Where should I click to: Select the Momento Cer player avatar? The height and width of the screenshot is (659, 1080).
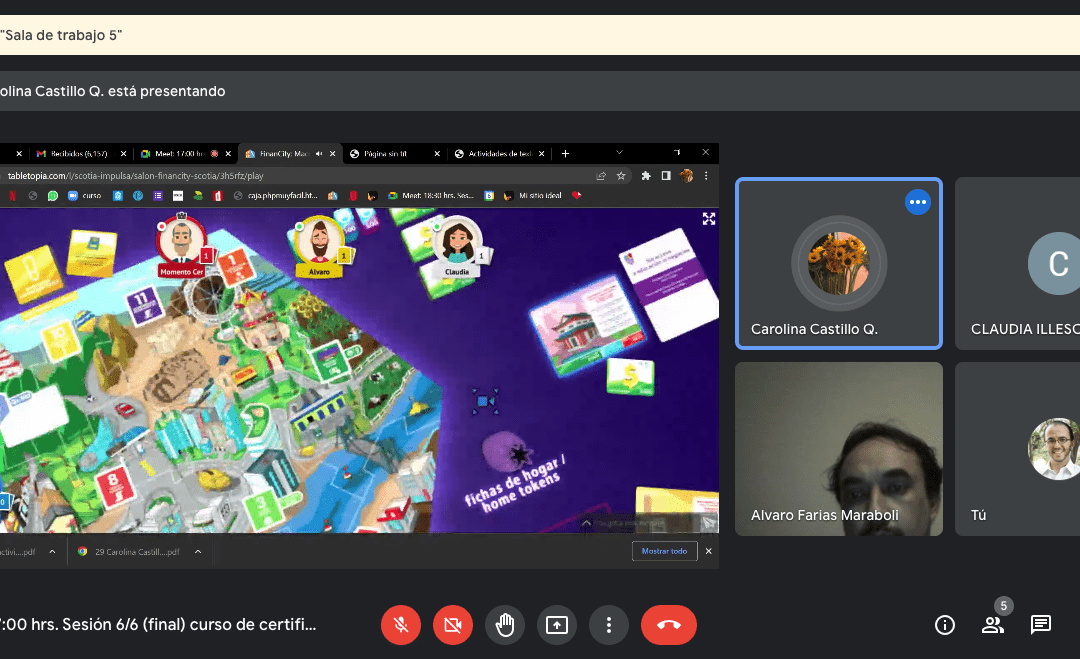182,246
